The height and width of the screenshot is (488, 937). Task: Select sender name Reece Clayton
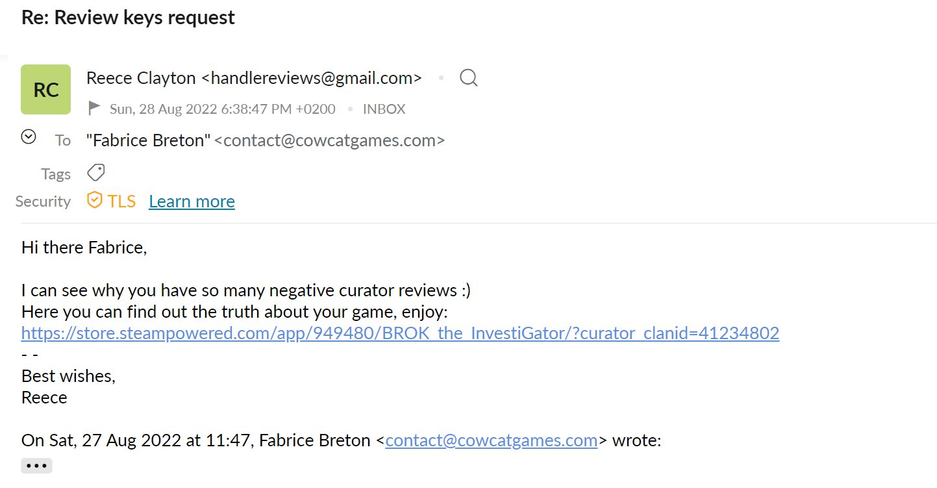(141, 78)
